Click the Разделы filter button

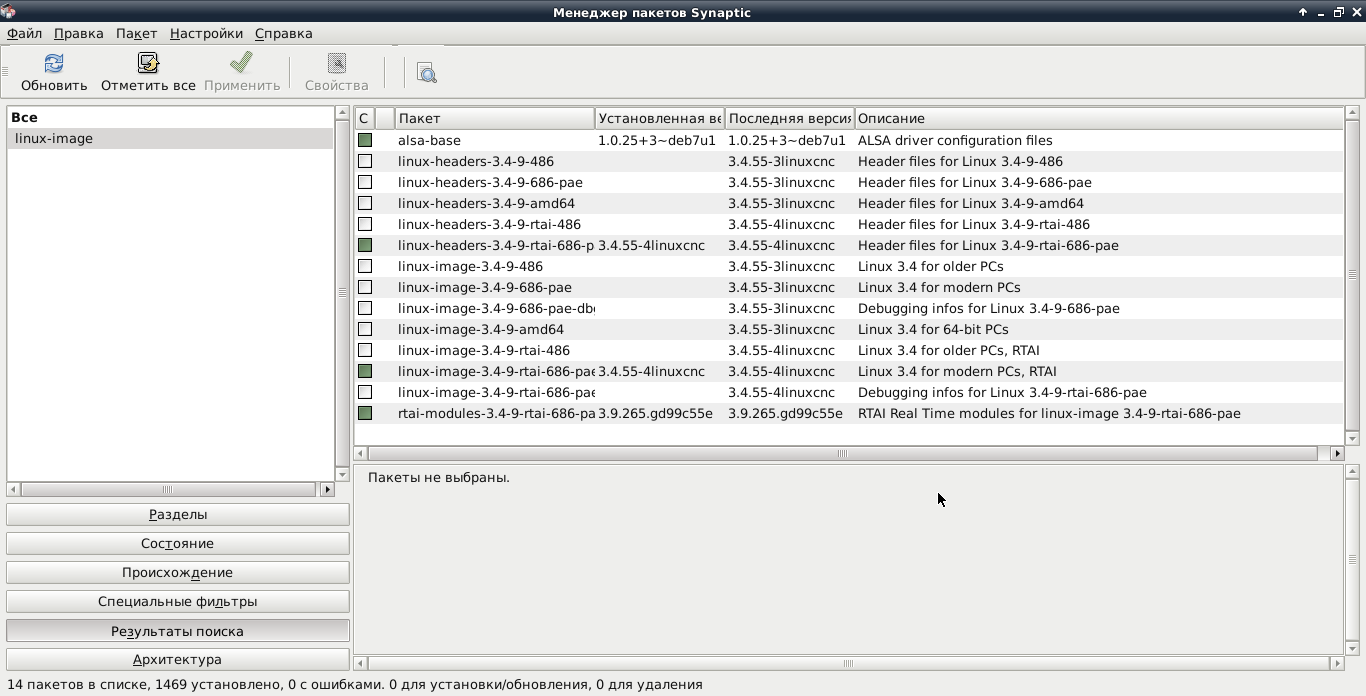178,514
